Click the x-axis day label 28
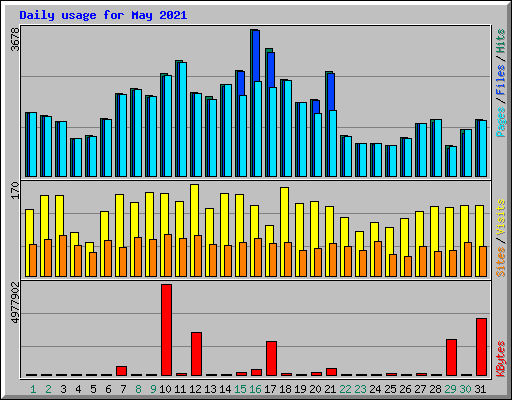The height and width of the screenshot is (400, 512). point(435,389)
